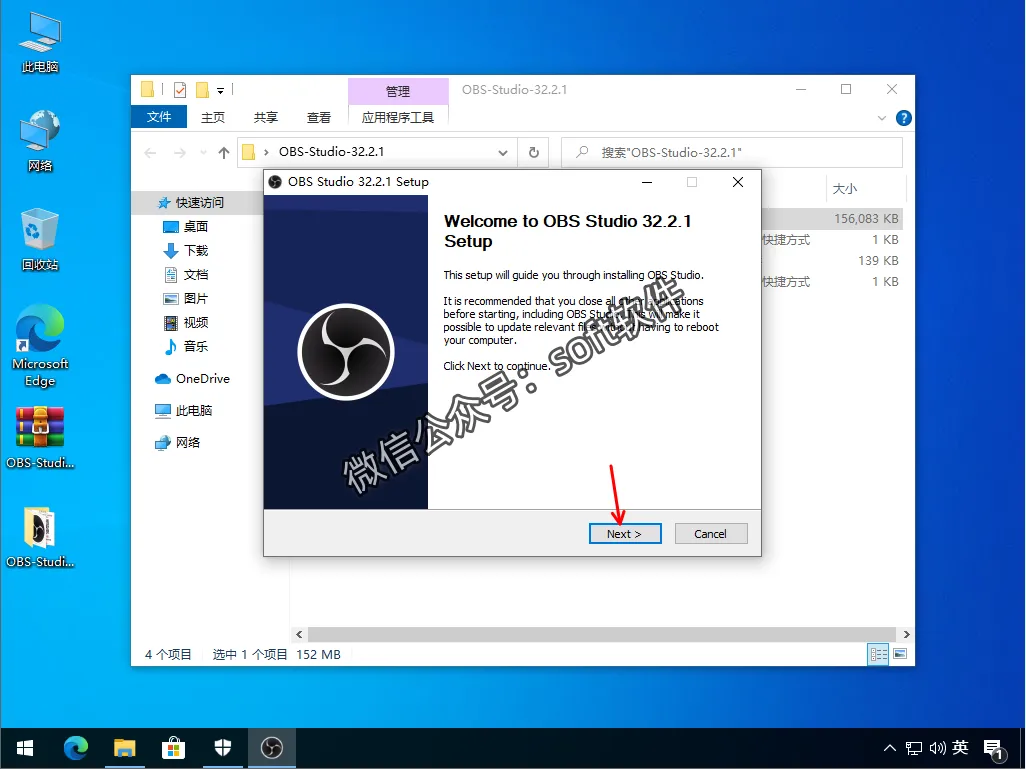This screenshot has height=769, width=1026.
Task: Switch to the 共享 ribbon tab
Action: click(x=266, y=117)
